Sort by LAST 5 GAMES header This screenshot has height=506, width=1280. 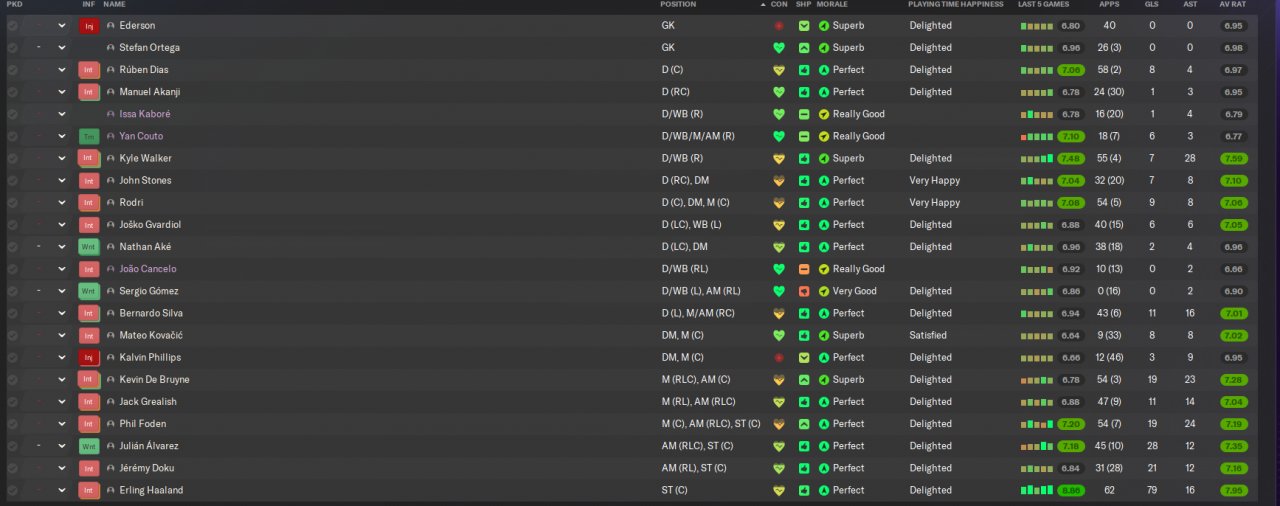click(1044, 5)
